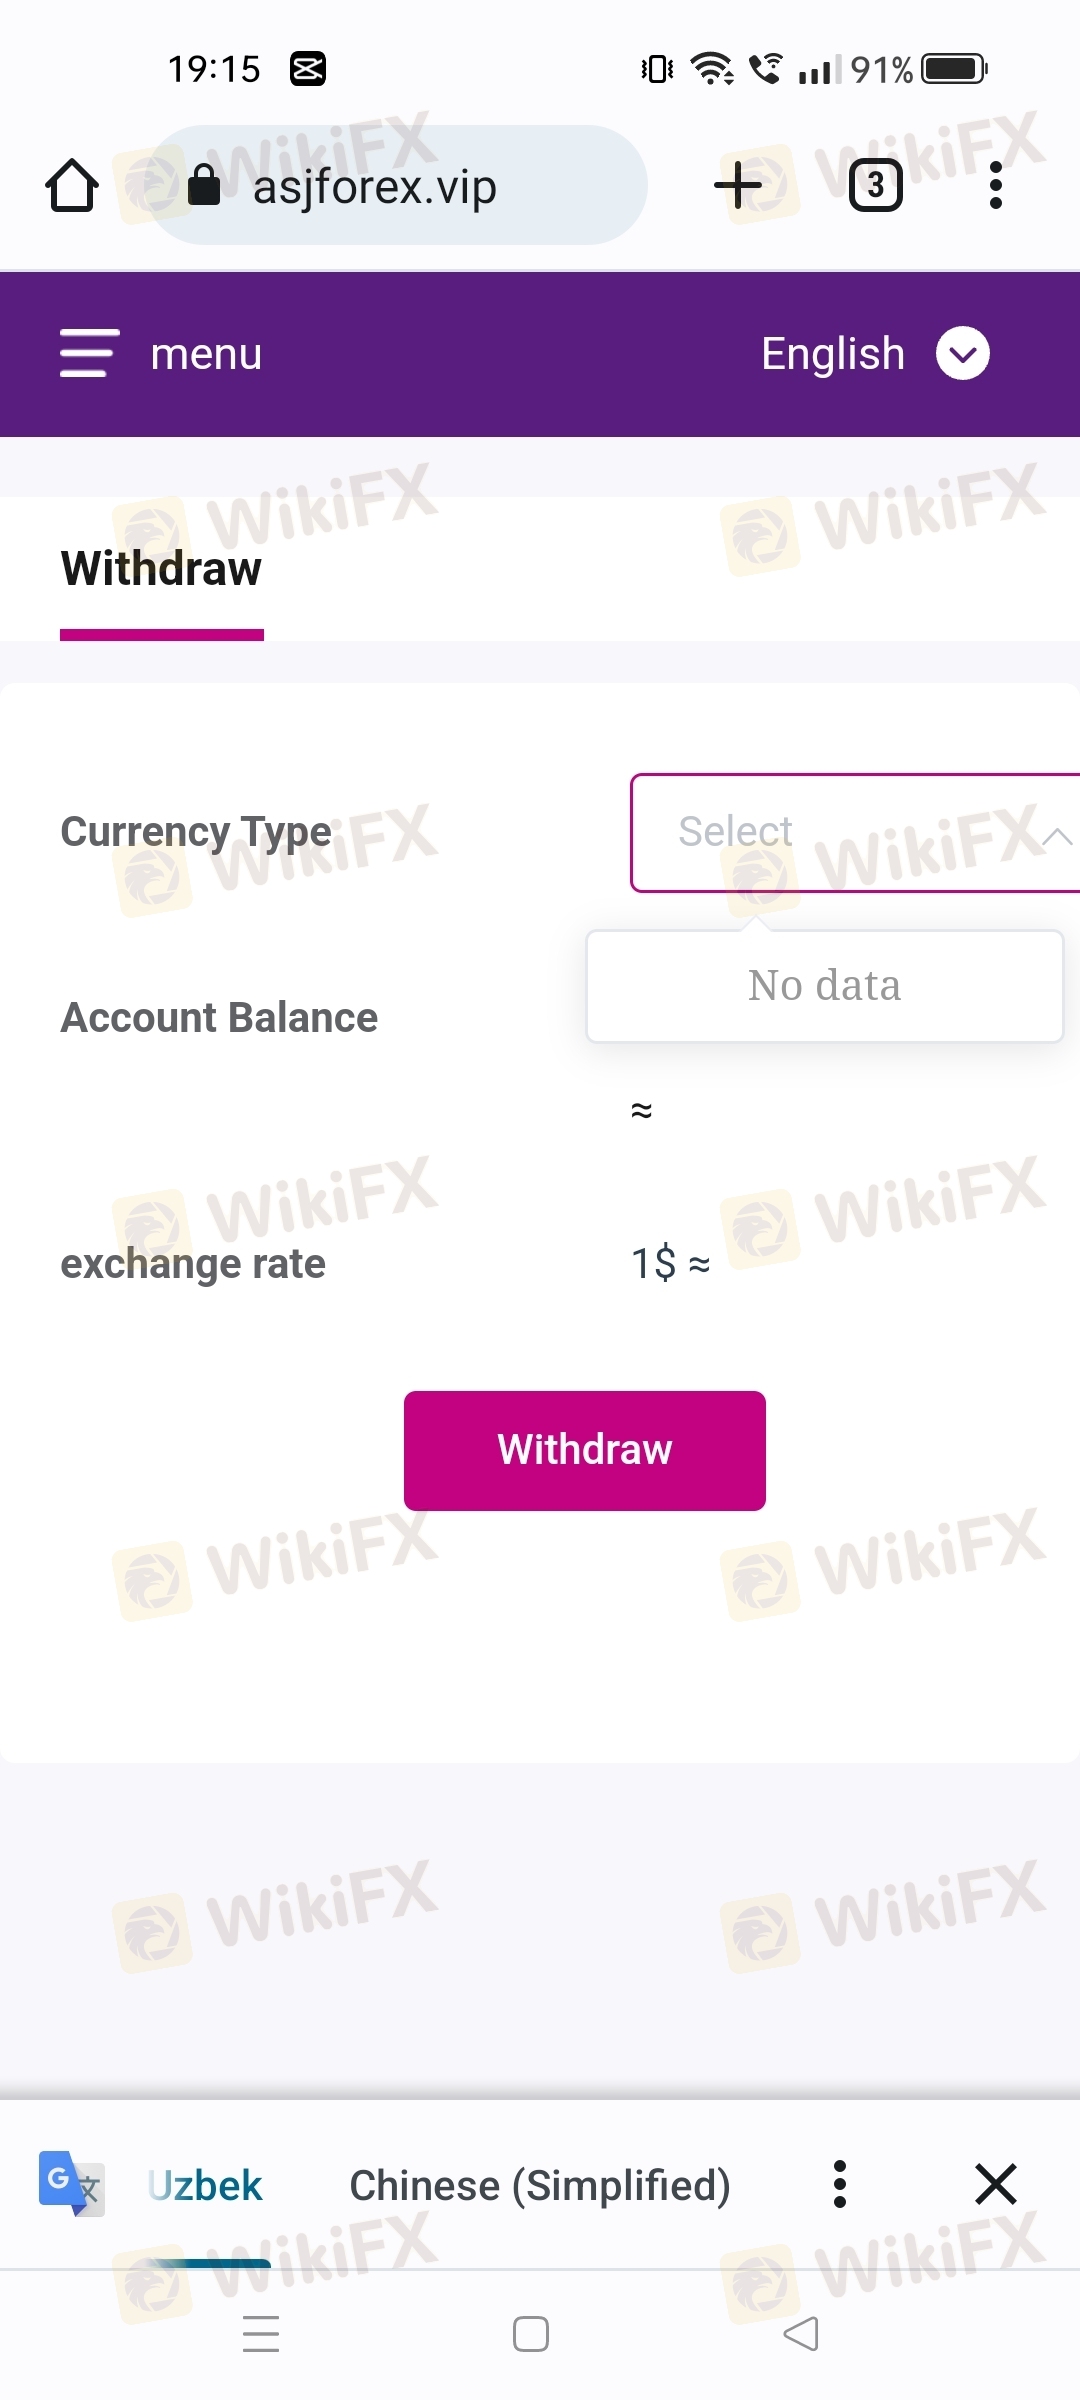The height and width of the screenshot is (2400, 1080).
Task: Close the translation bar
Action: (995, 2184)
